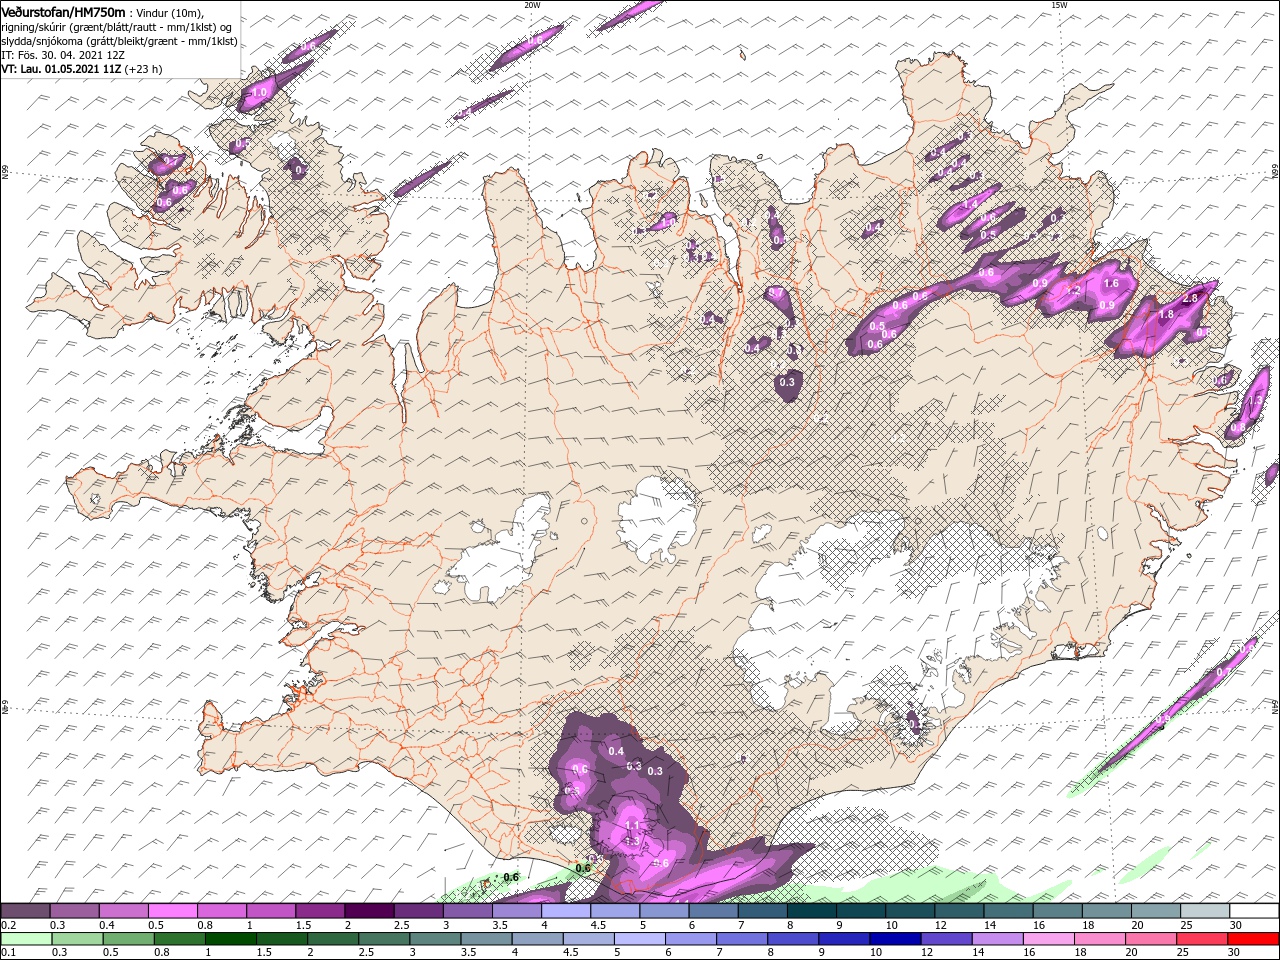Click the '1.6' snowfall value on the map
Viewport: 1280px width, 960px height.
pos(1110,285)
